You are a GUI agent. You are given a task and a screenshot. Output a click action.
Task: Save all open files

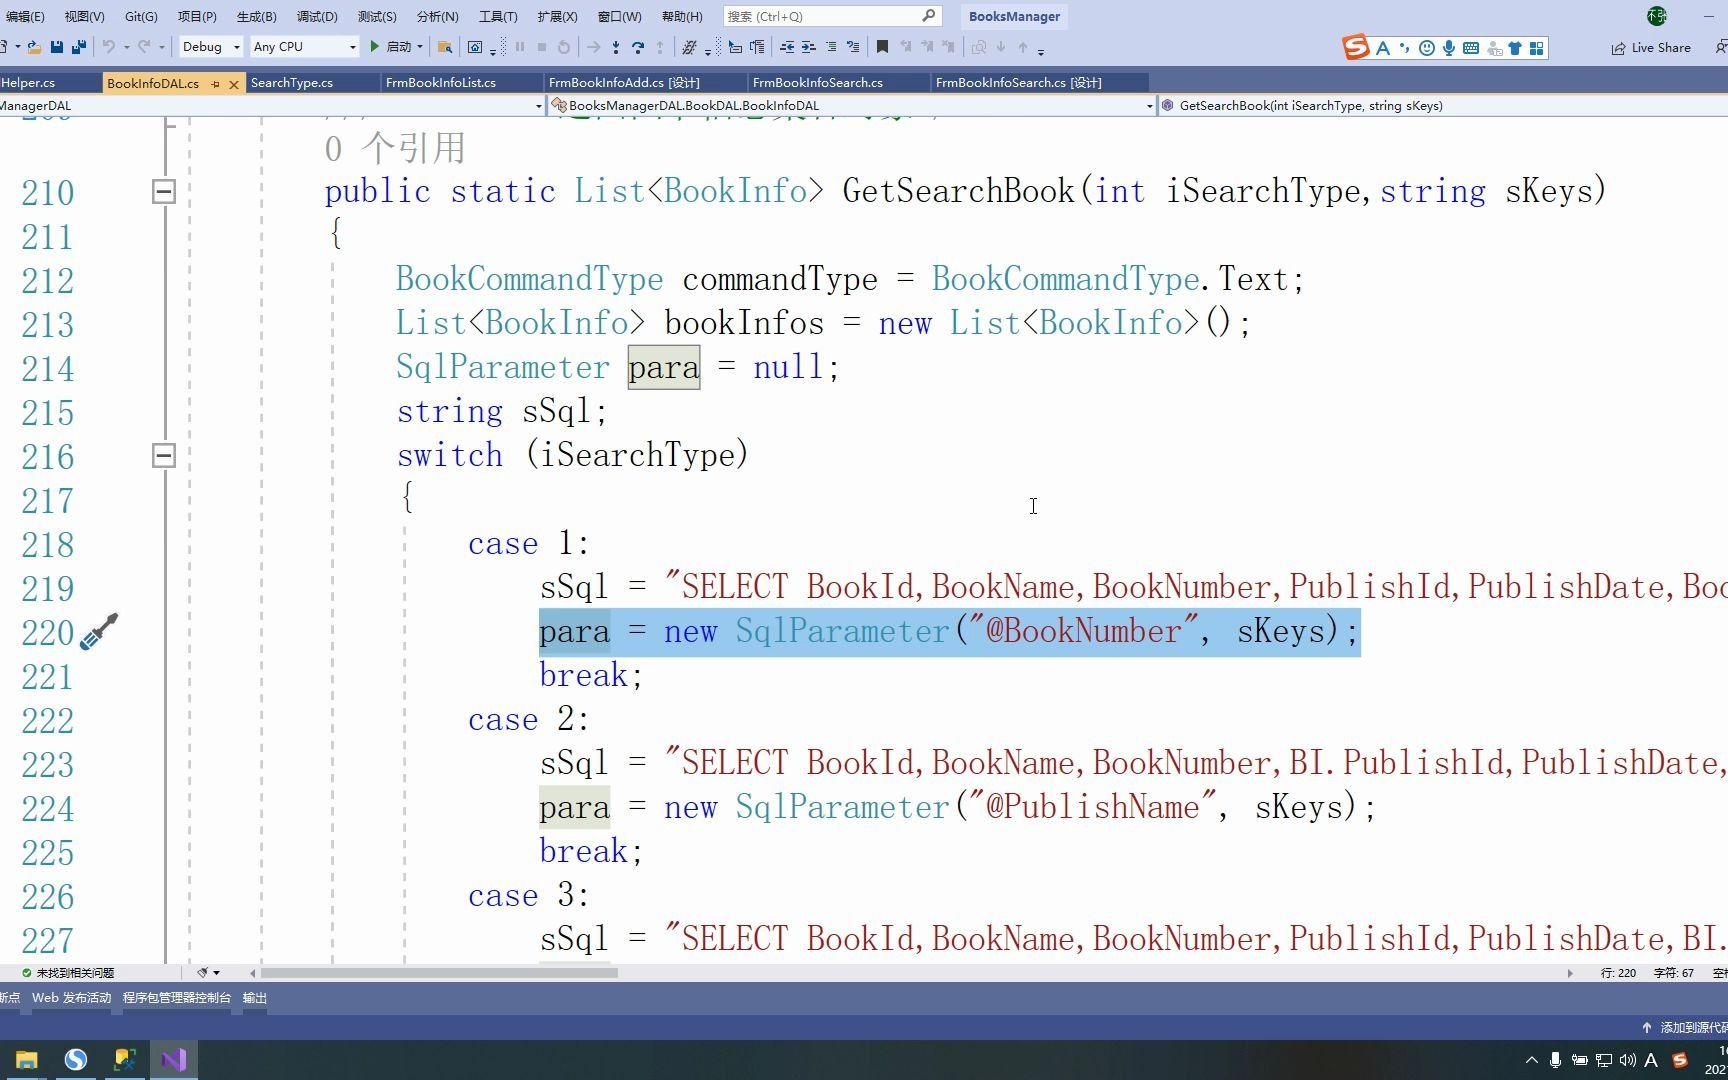[x=77, y=47]
